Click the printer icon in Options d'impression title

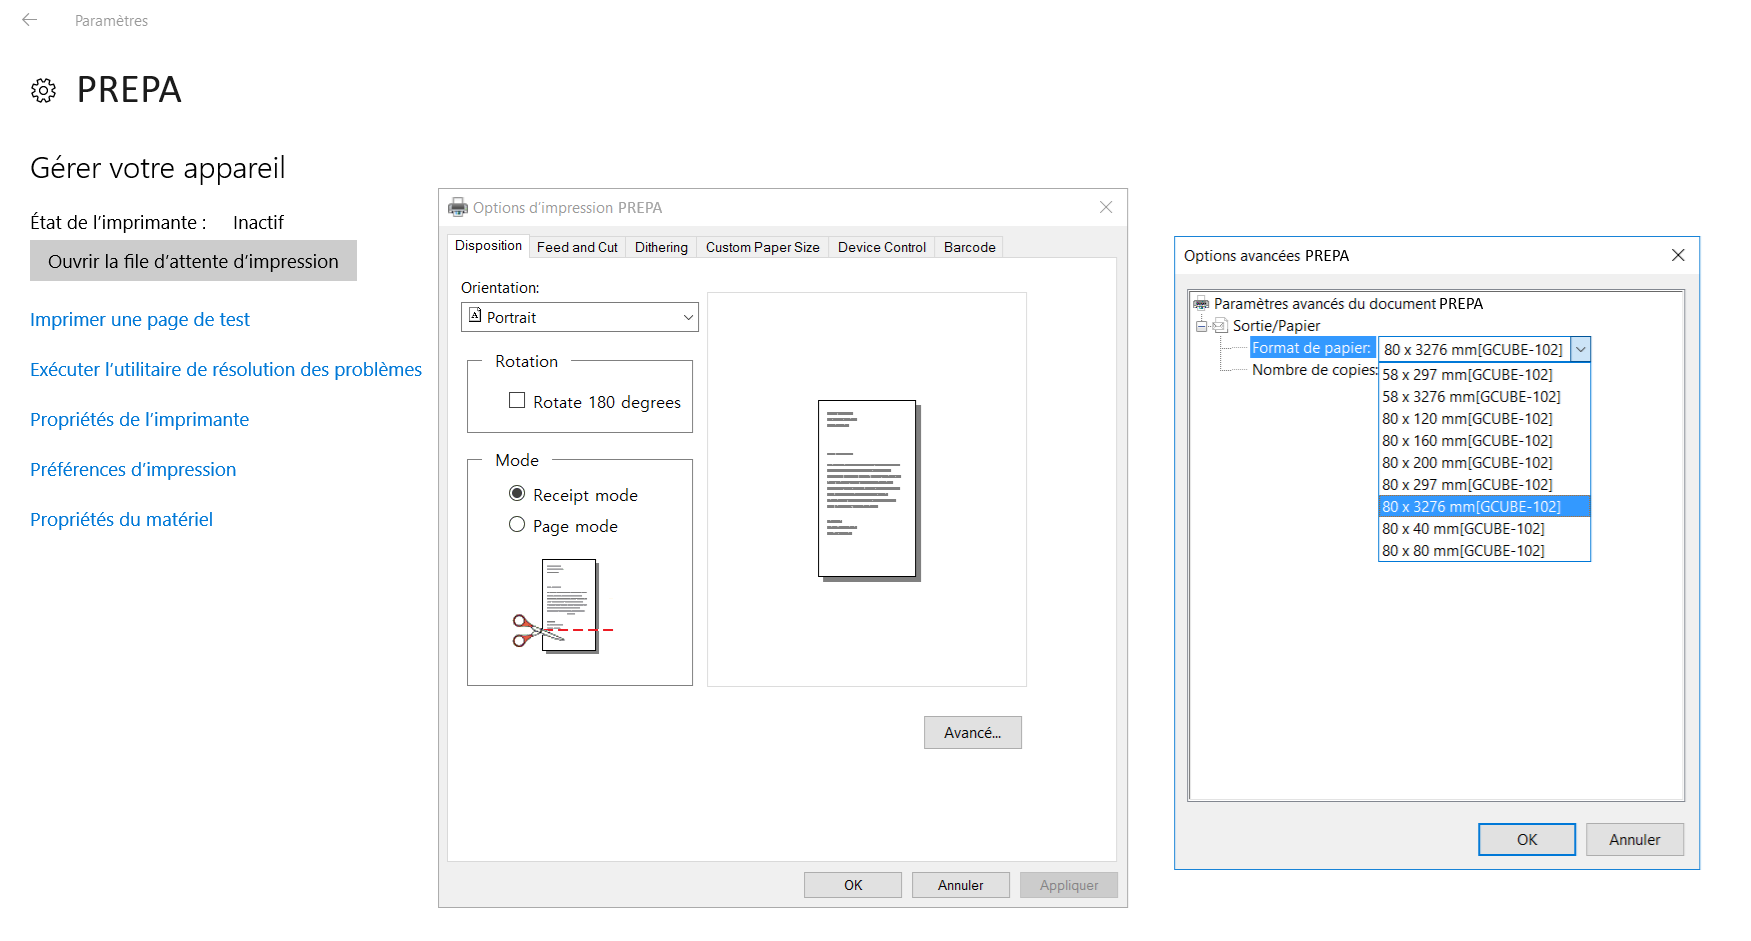click(x=458, y=208)
